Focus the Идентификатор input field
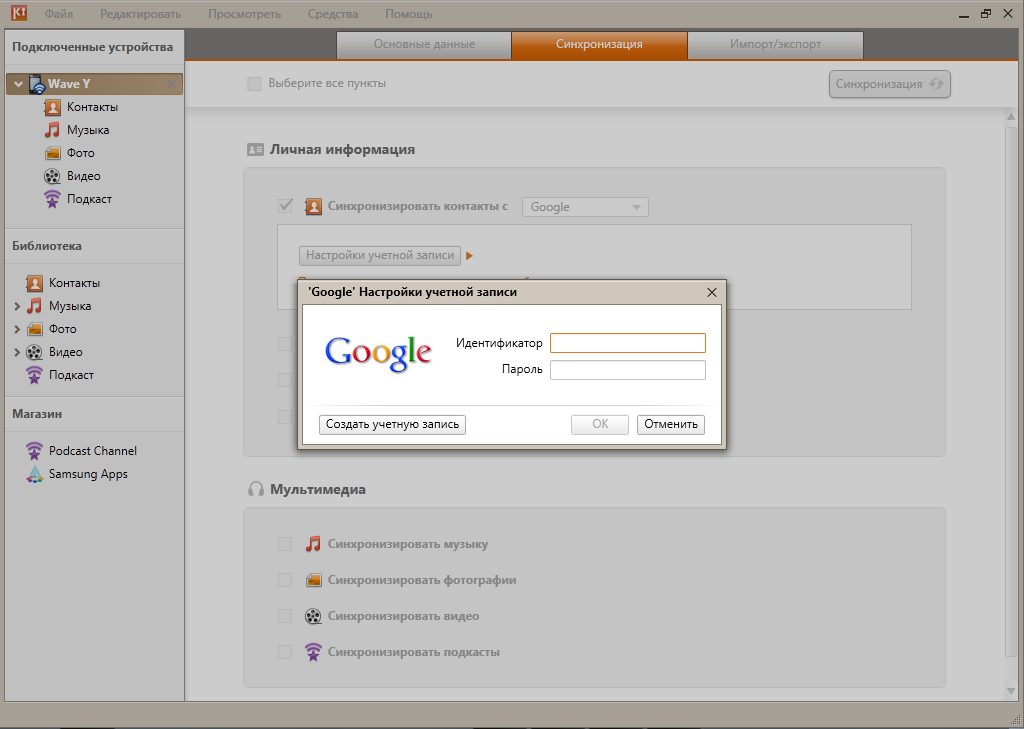The image size is (1024, 729). (x=628, y=343)
